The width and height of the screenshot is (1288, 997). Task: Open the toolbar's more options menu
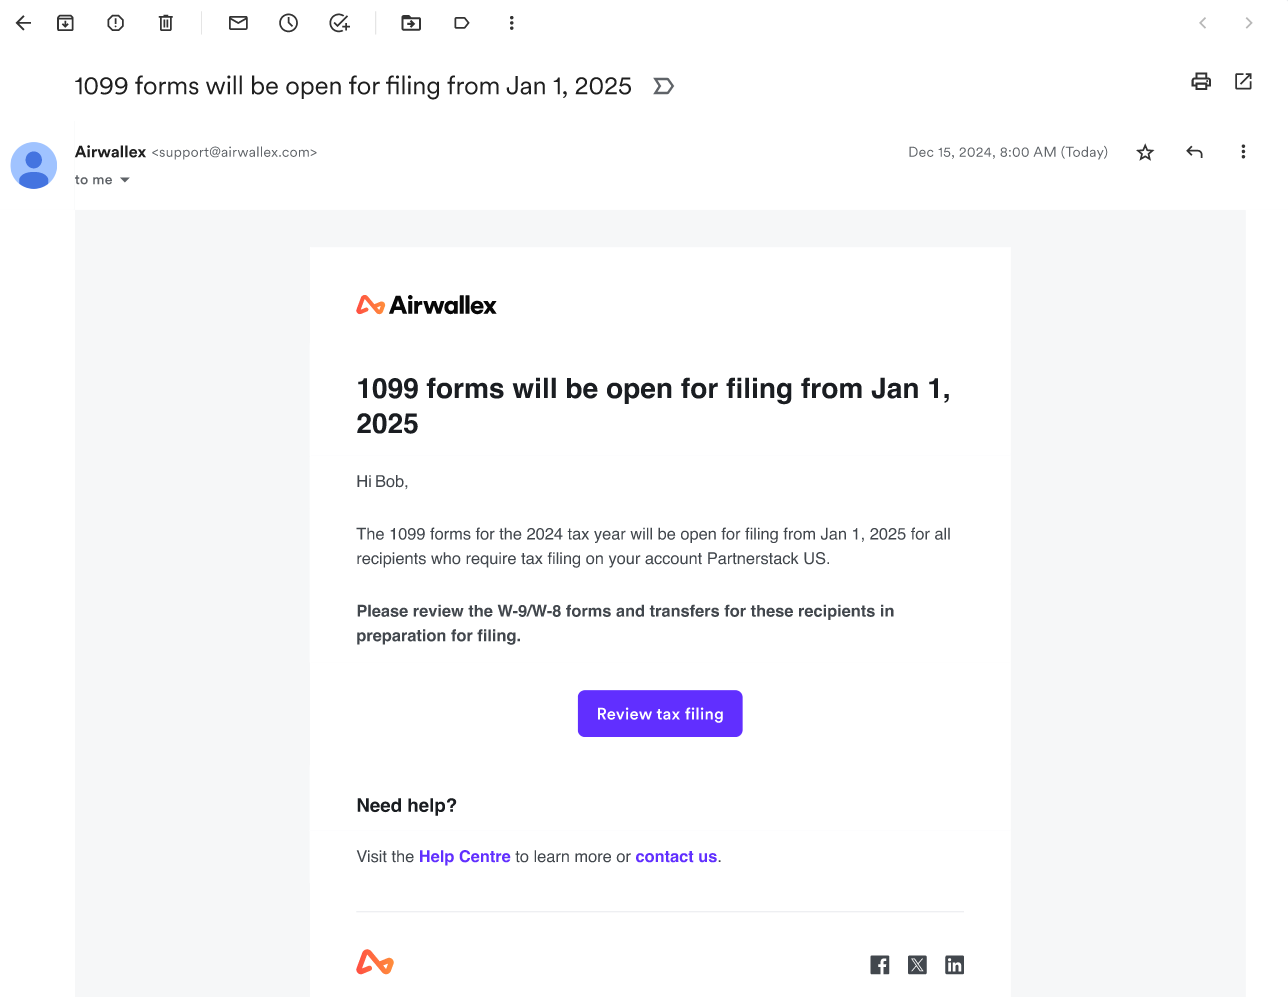pos(511,22)
